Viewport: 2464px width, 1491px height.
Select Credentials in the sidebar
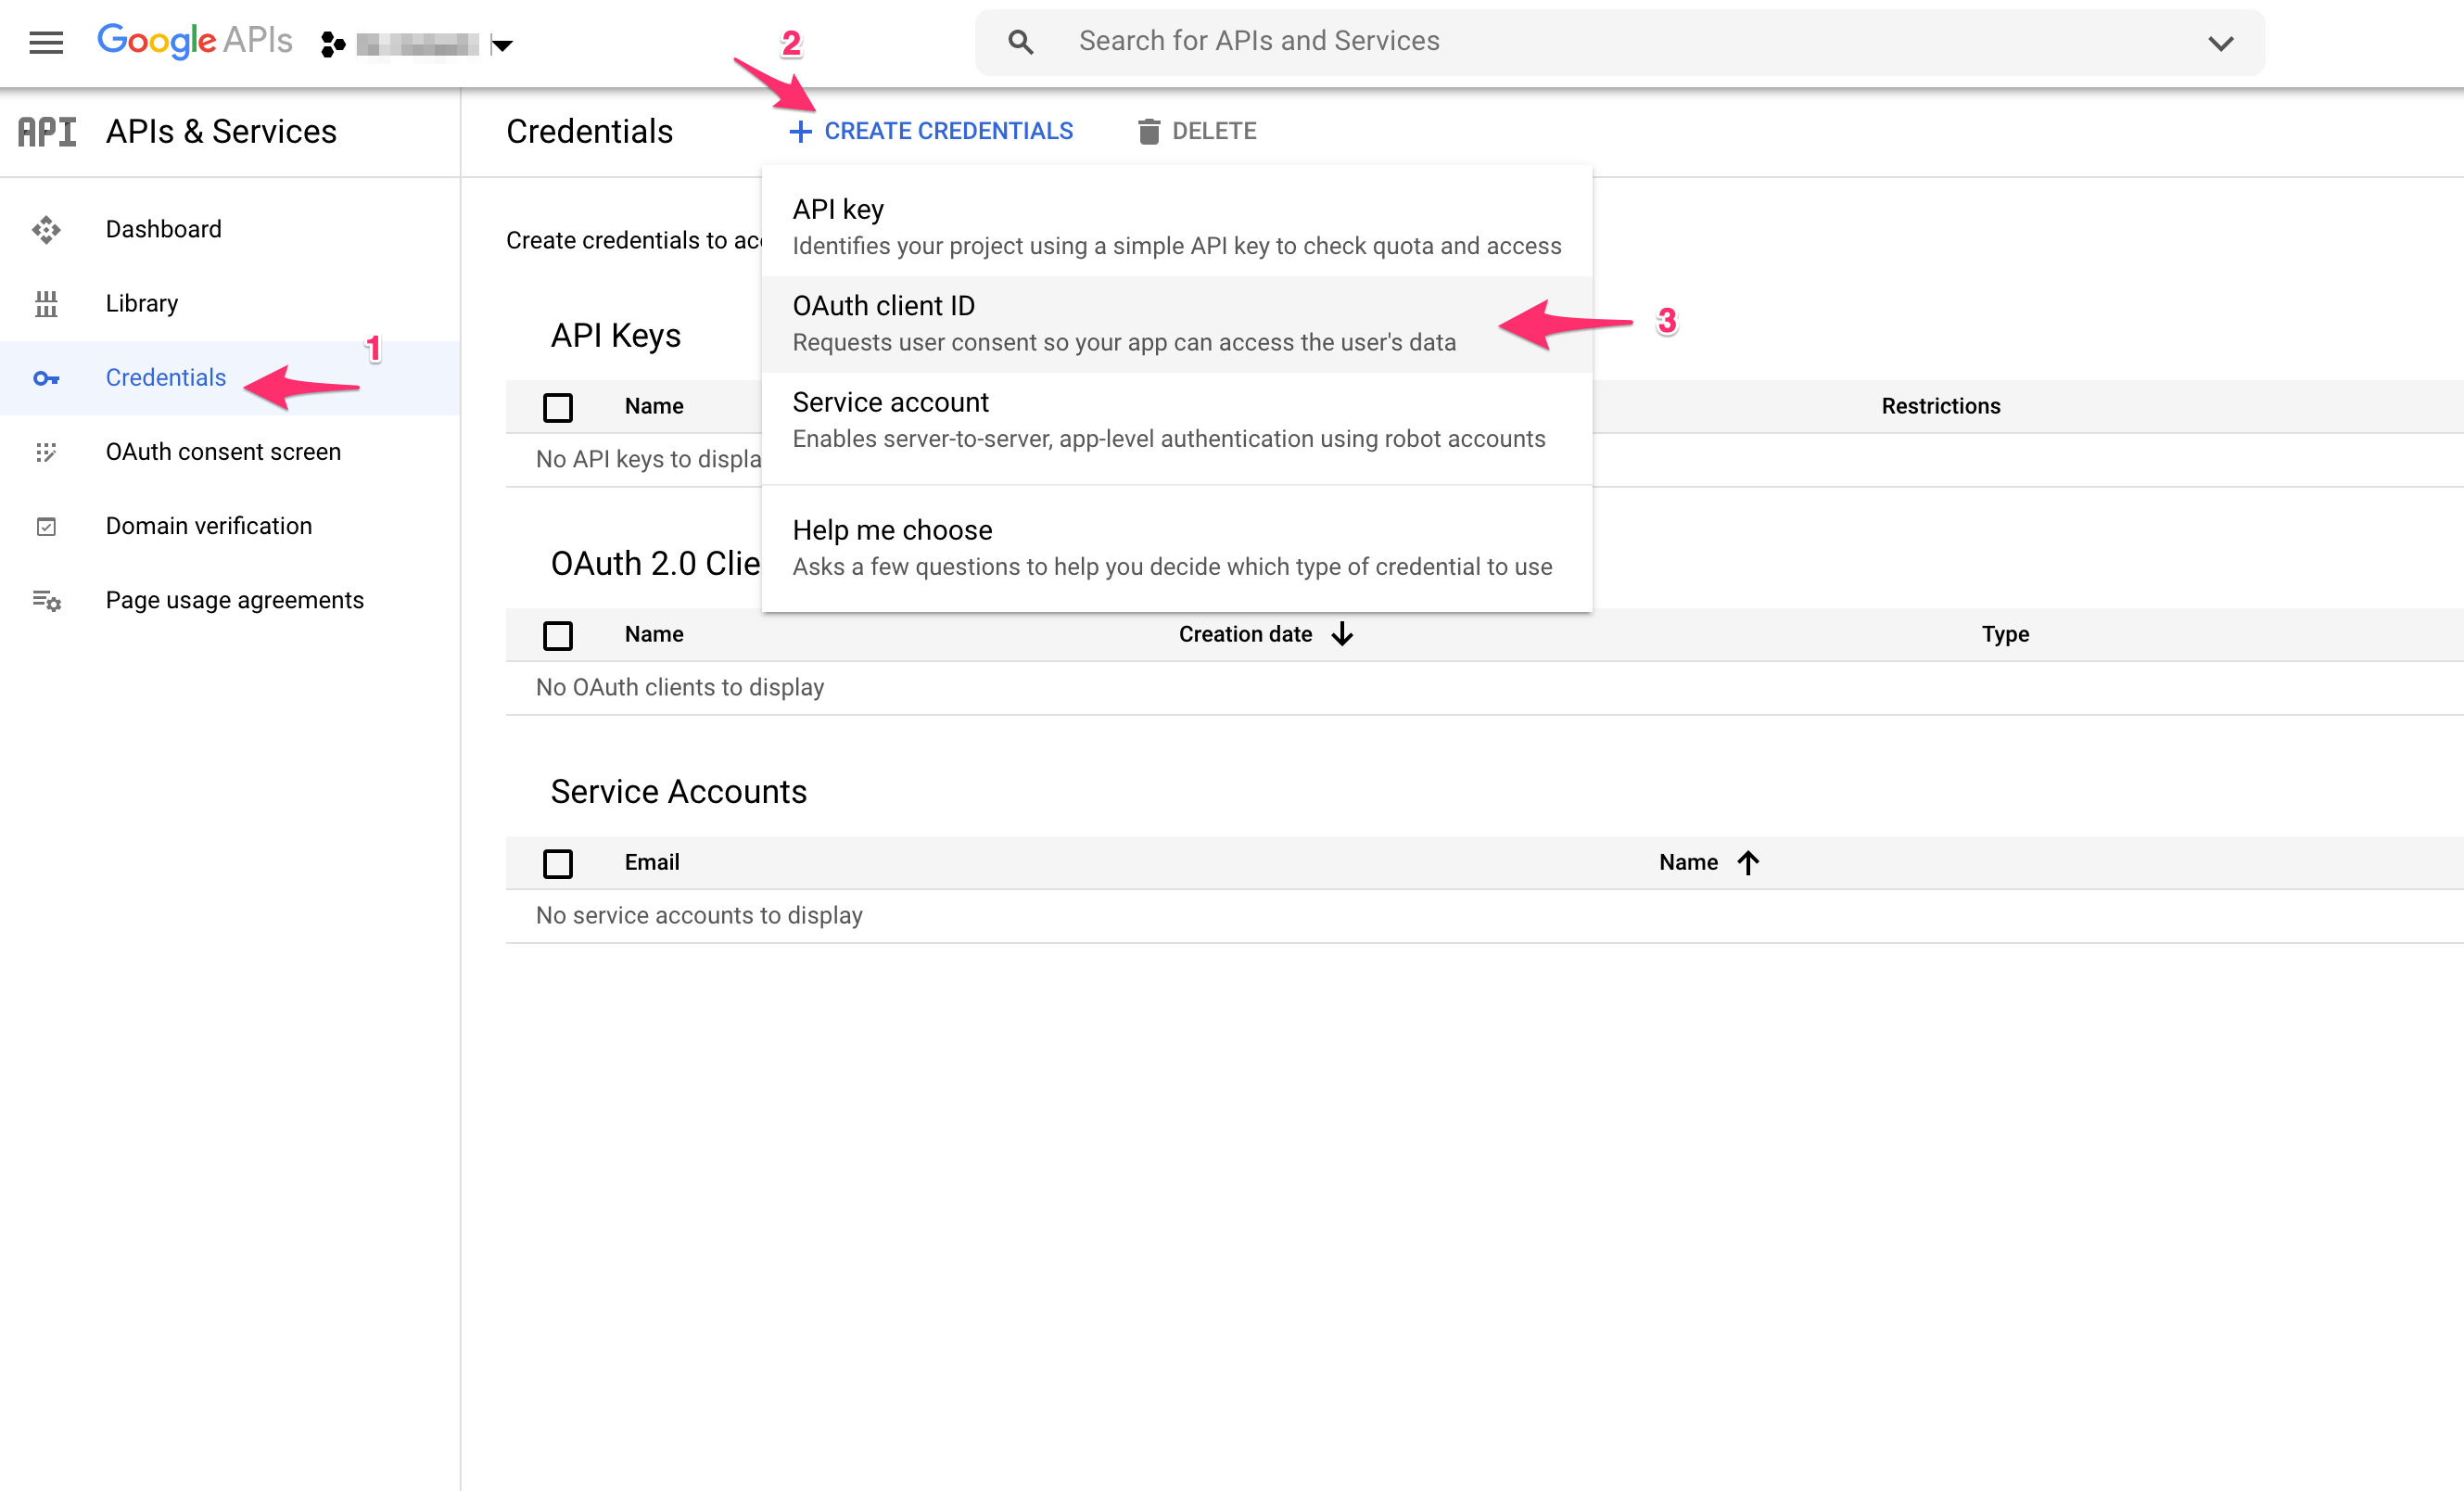pyautogui.click(x=166, y=378)
